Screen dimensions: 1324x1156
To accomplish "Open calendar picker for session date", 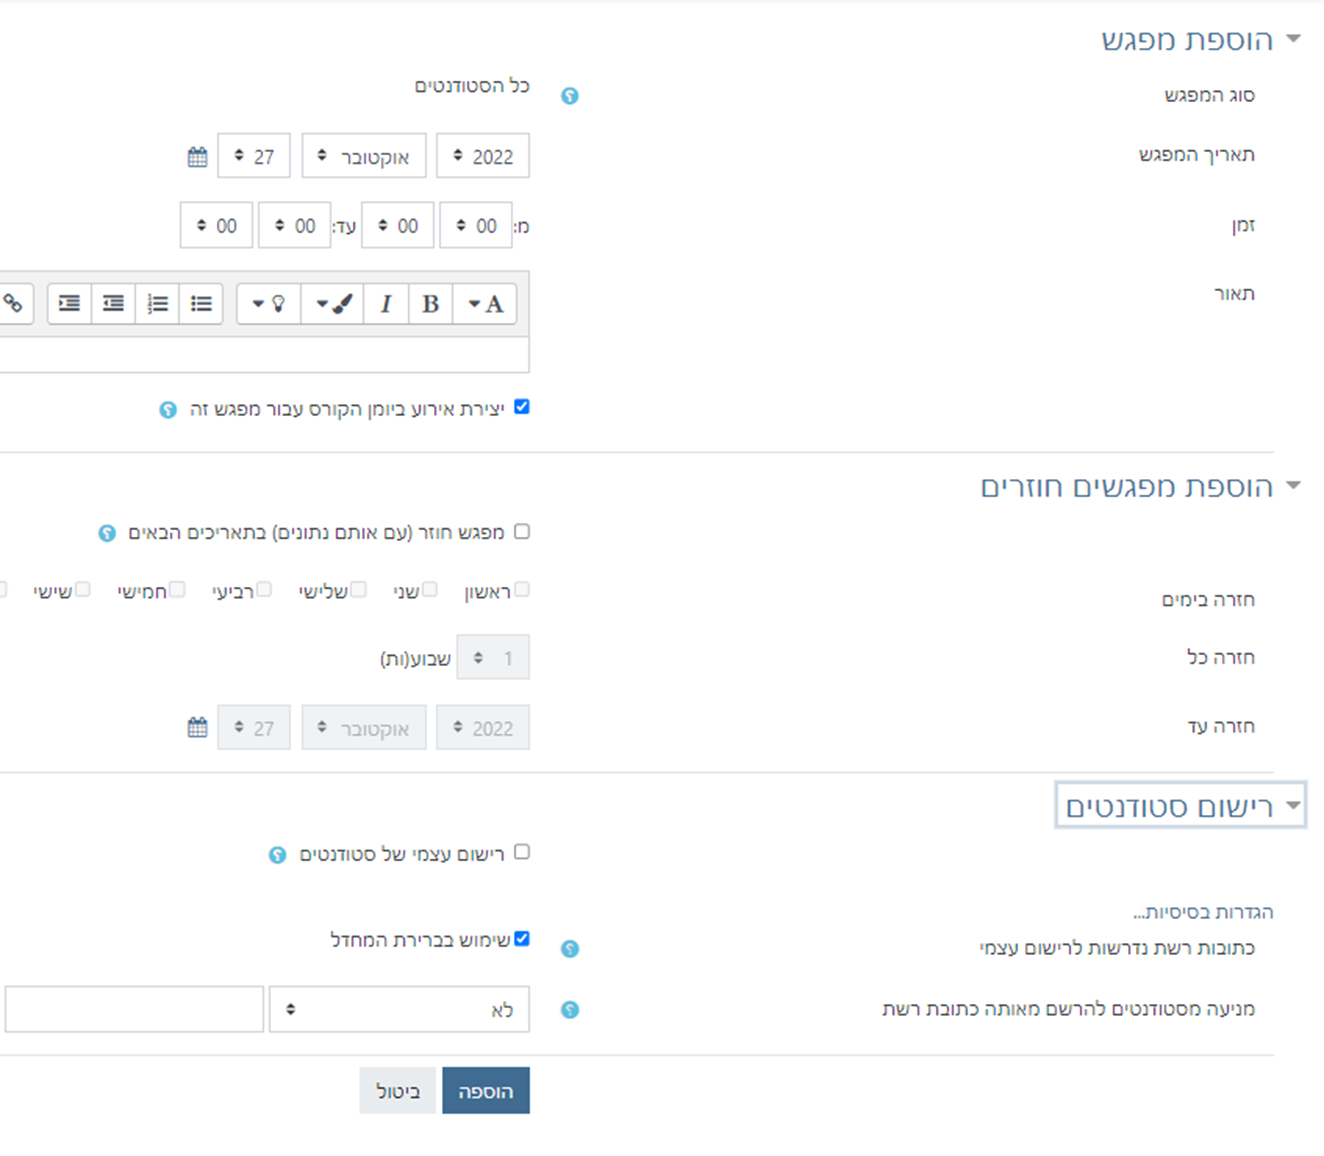I will (197, 156).
